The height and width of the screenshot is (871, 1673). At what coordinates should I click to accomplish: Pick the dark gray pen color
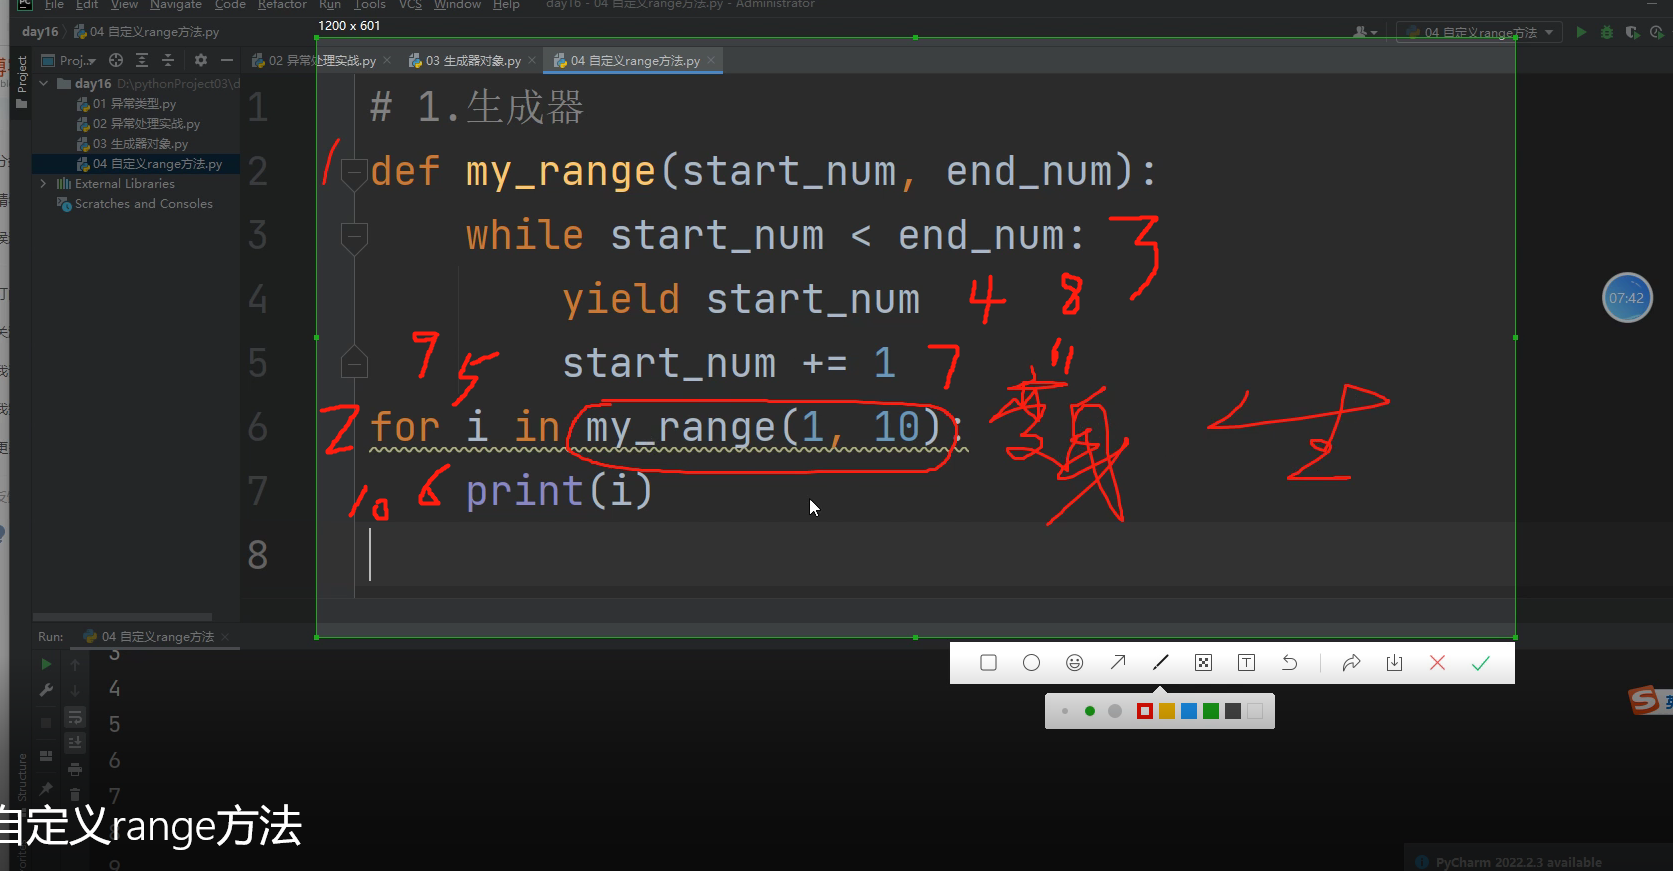tap(1233, 711)
